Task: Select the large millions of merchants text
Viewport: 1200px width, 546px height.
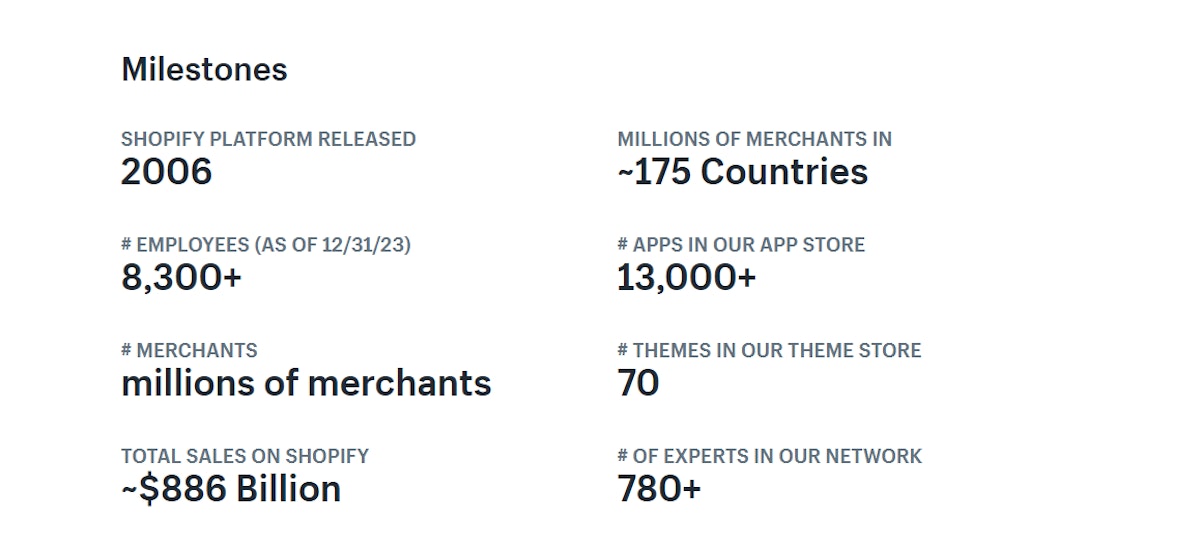Action: coord(306,384)
